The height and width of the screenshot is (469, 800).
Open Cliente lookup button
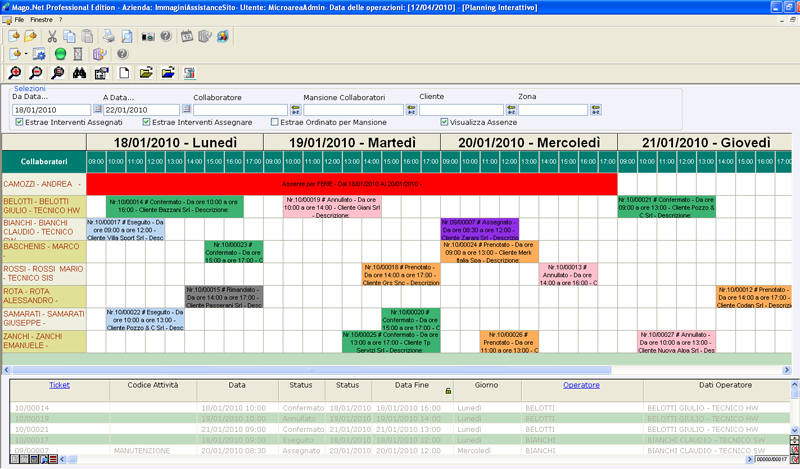coord(511,110)
